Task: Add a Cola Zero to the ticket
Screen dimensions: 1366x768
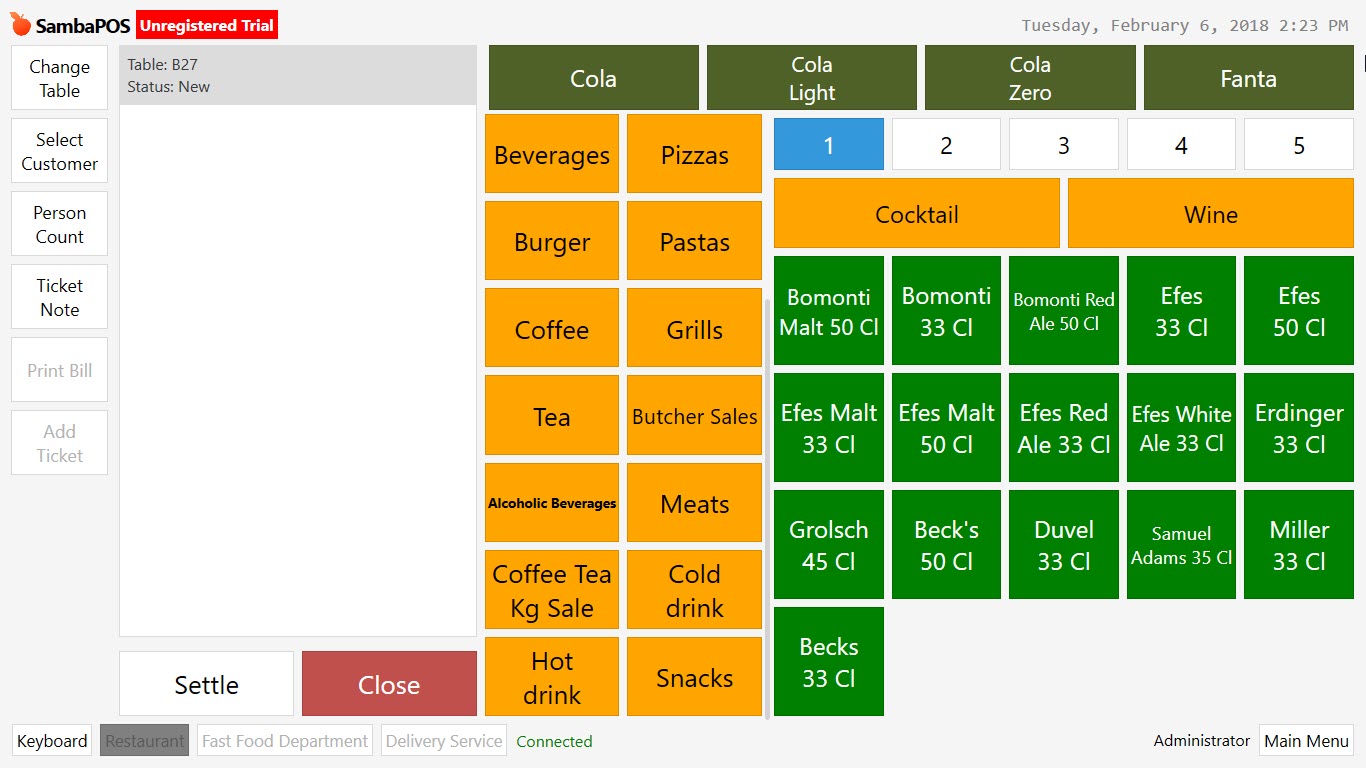Action: click(1030, 77)
